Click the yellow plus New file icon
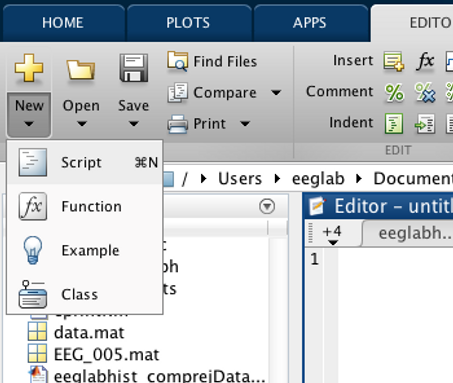The width and height of the screenshot is (453, 383). 29,68
